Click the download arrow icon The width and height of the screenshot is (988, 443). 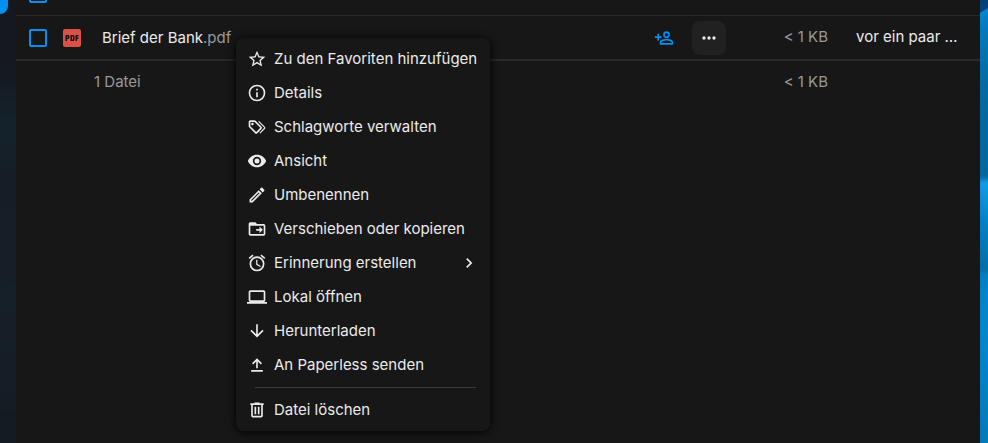coord(256,331)
